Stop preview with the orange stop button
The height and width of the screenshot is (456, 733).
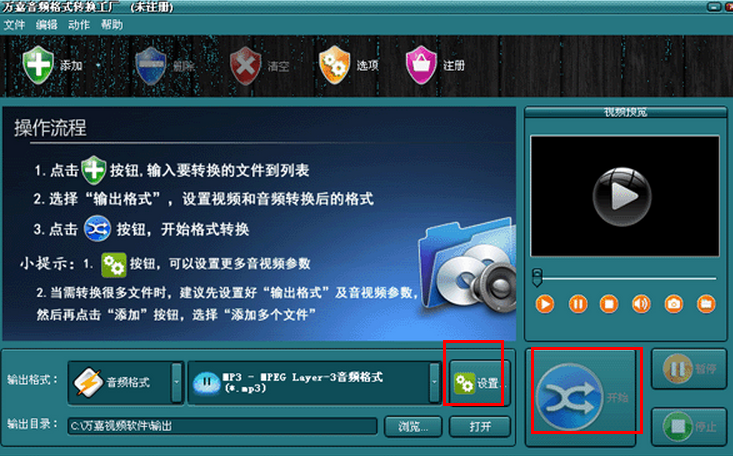point(609,304)
